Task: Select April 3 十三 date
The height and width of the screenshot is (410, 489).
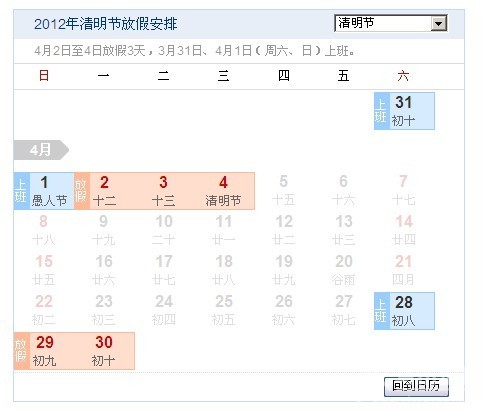Action: pyautogui.click(x=163, y=191)
